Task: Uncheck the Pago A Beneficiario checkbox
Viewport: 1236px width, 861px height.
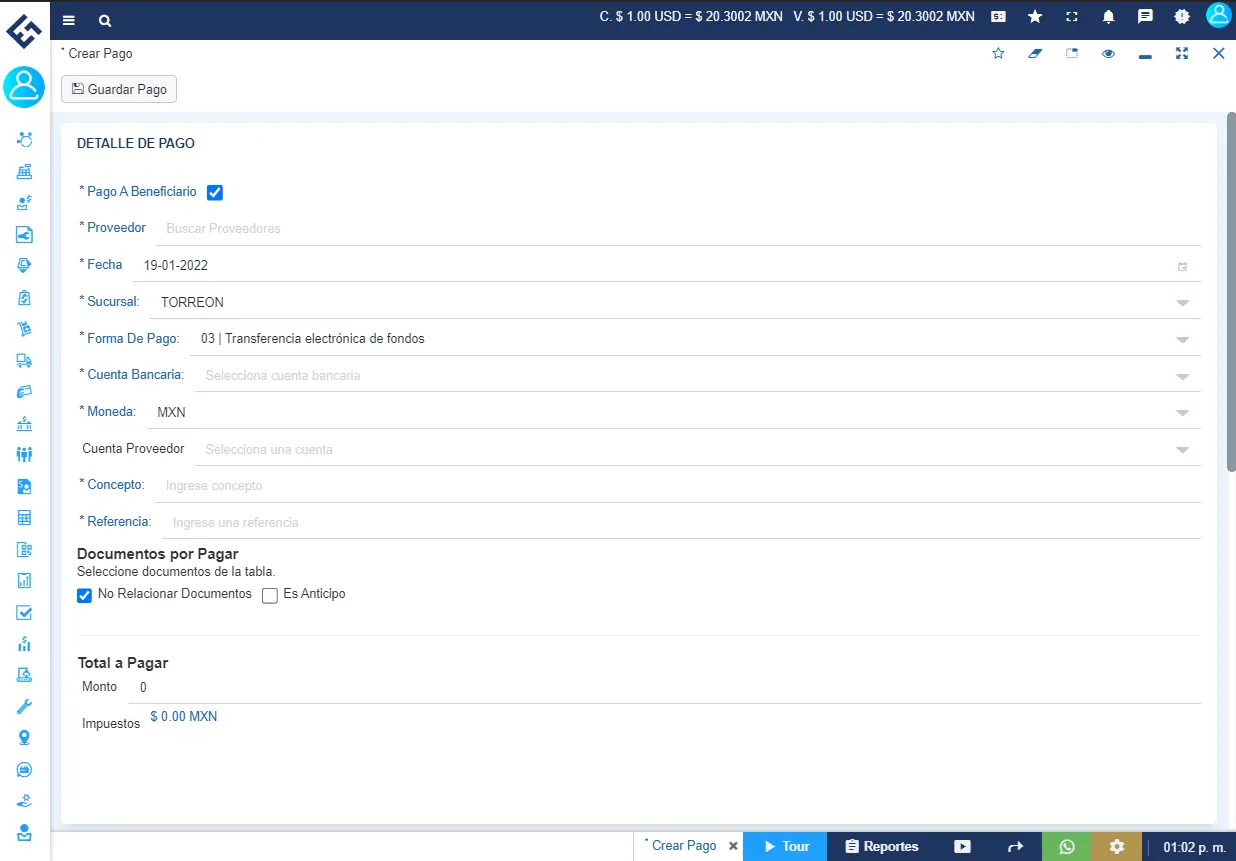Action: pos(215,193)
